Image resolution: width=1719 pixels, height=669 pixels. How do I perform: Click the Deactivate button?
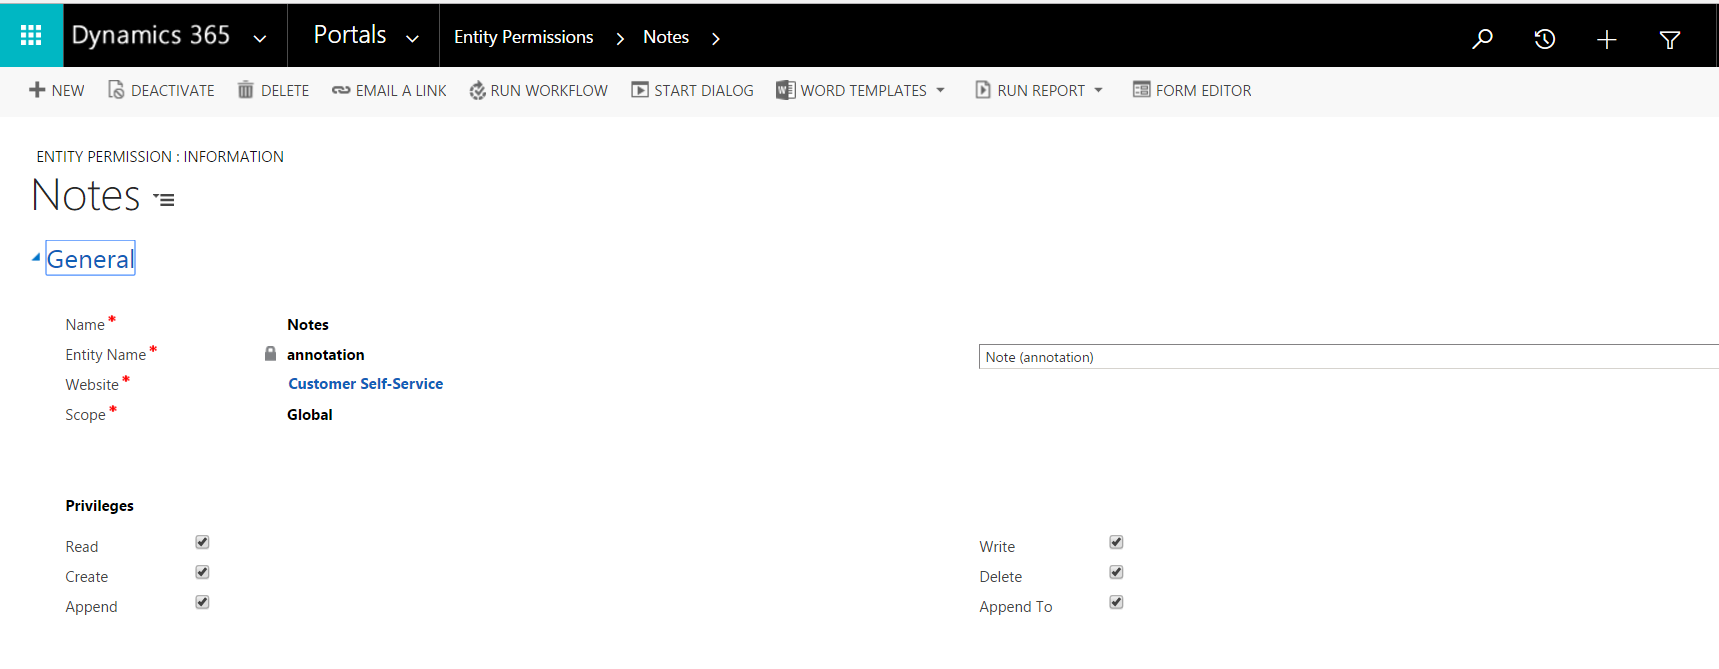point(161,90)
